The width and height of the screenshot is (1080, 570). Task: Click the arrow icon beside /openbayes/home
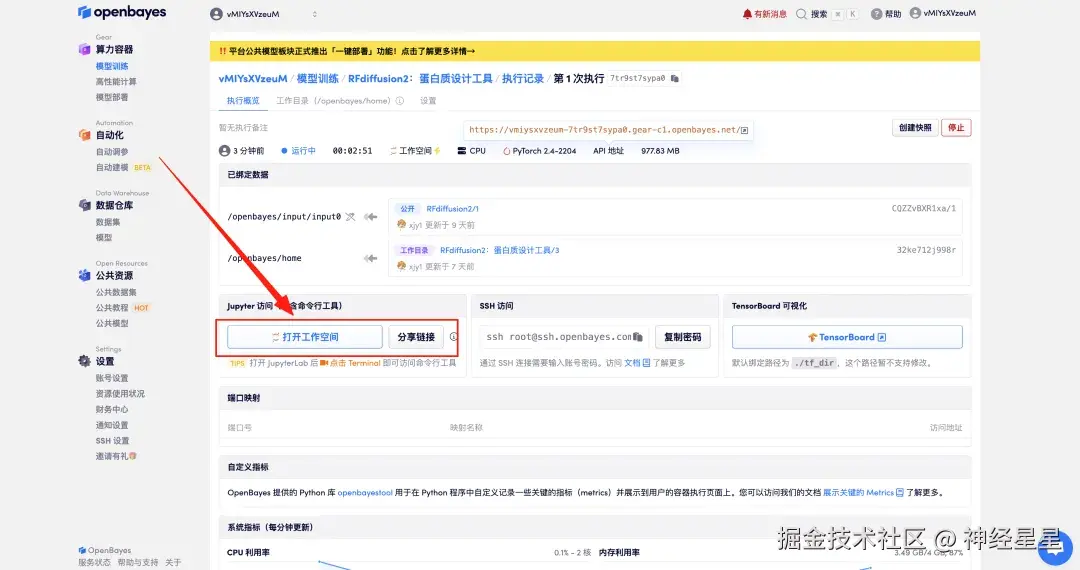coord(371,258)
